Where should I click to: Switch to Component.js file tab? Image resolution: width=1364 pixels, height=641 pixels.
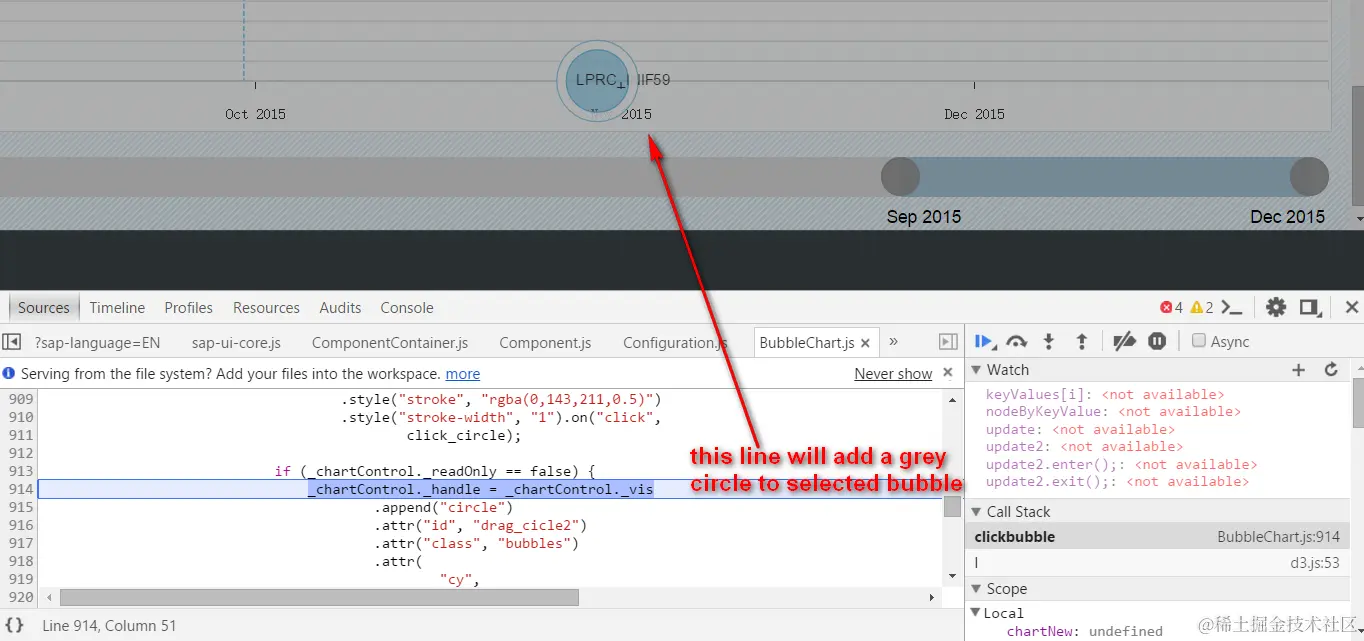(x=545, y=342)
